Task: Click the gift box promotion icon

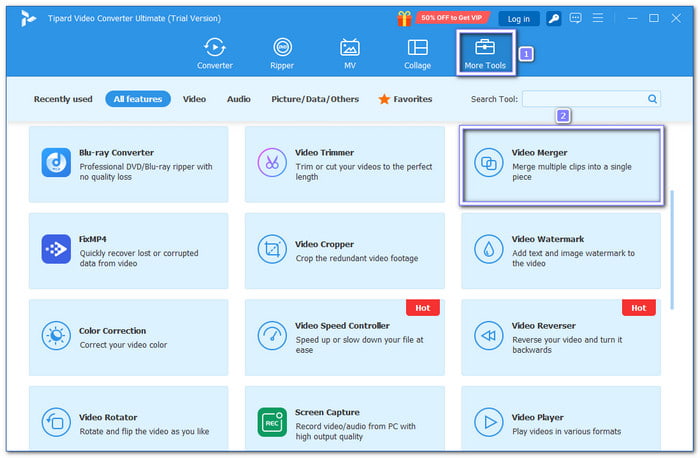Action: (x=404, y=18)
